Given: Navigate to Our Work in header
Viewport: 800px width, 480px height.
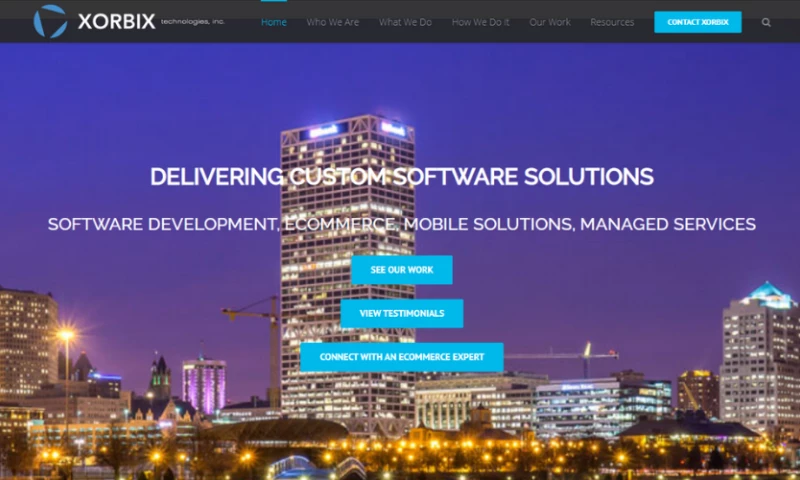Looking at the screenshot, I should point(550,22).
